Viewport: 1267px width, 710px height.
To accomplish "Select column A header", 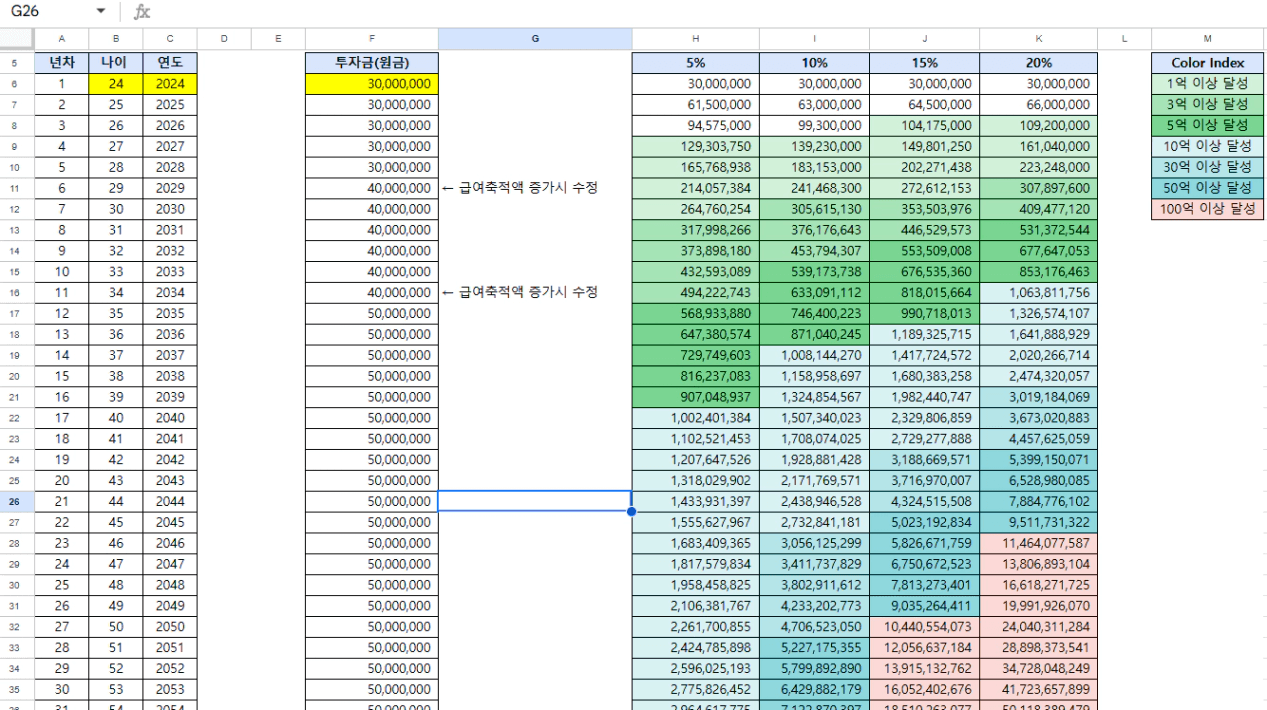I will pos(62,39).
